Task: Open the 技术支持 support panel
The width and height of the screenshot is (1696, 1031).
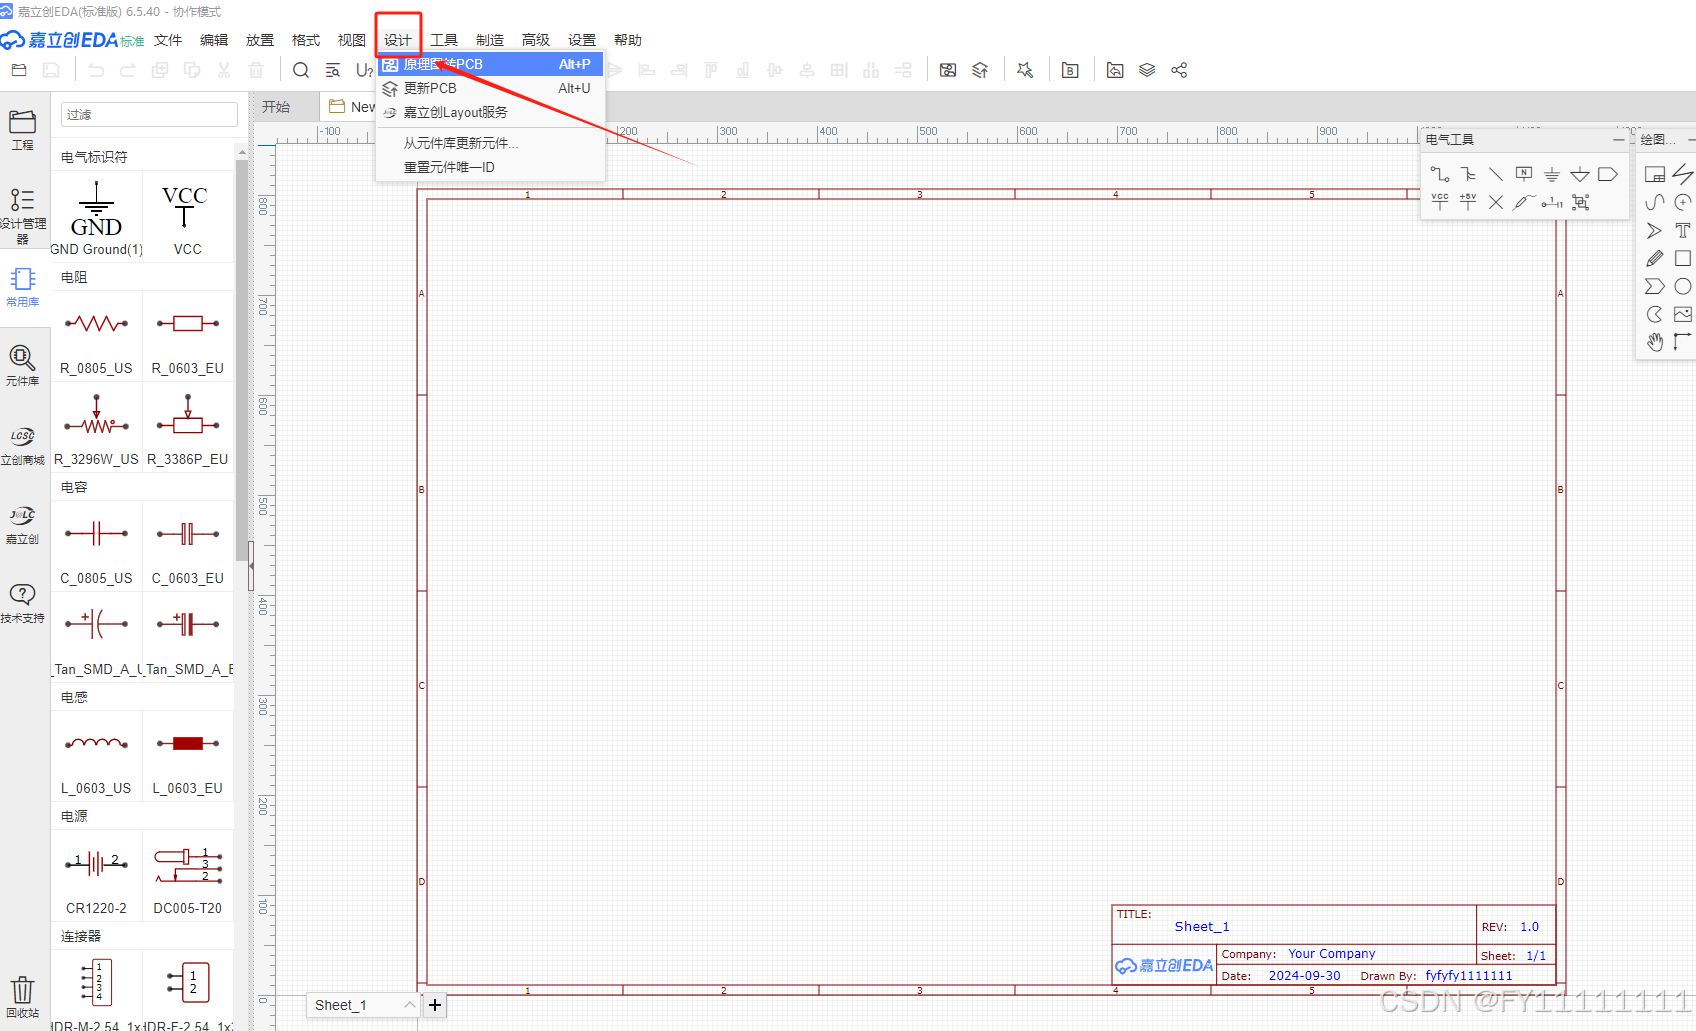Action: click(22, 603)
